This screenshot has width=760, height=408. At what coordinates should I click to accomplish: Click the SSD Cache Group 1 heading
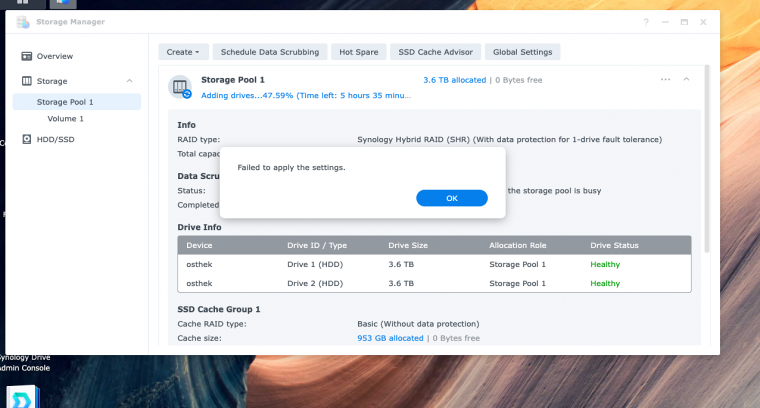pos(219,309)
